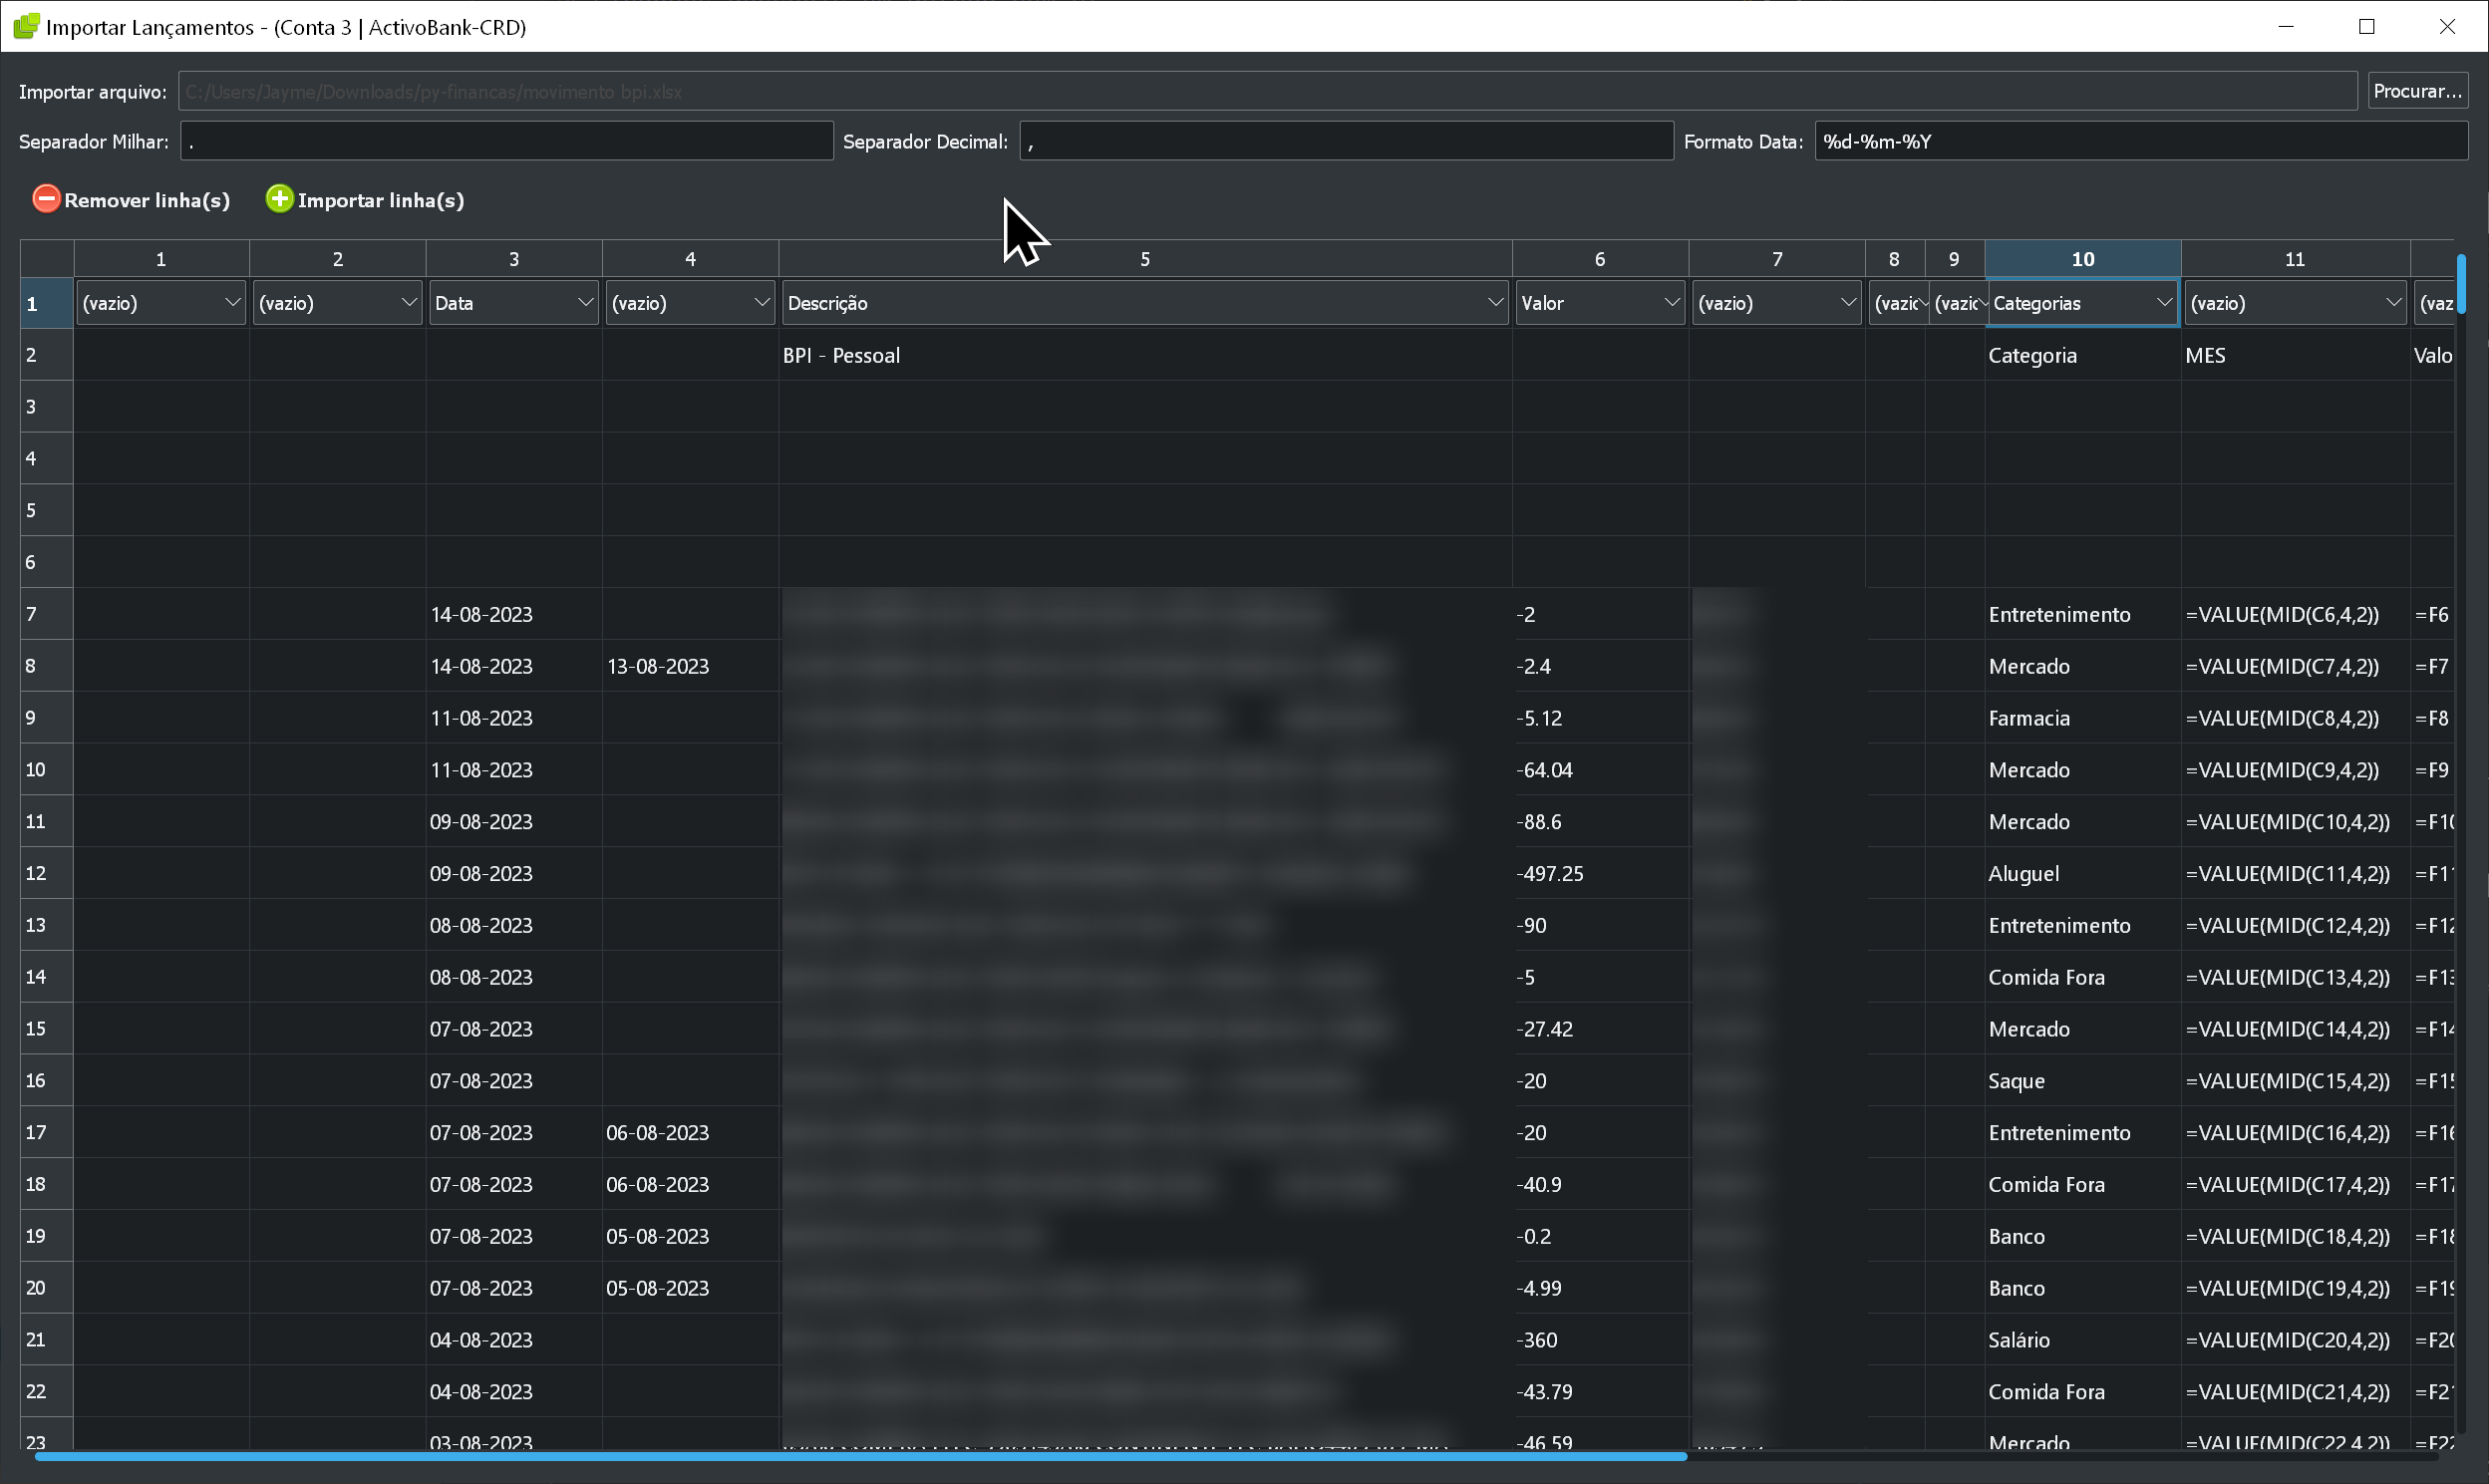Expand the Valor column mapping dropdown
Image resolution: width=2489 pixels, height=1484 pixels.
pyautogui.click(x=1598, y=303)
